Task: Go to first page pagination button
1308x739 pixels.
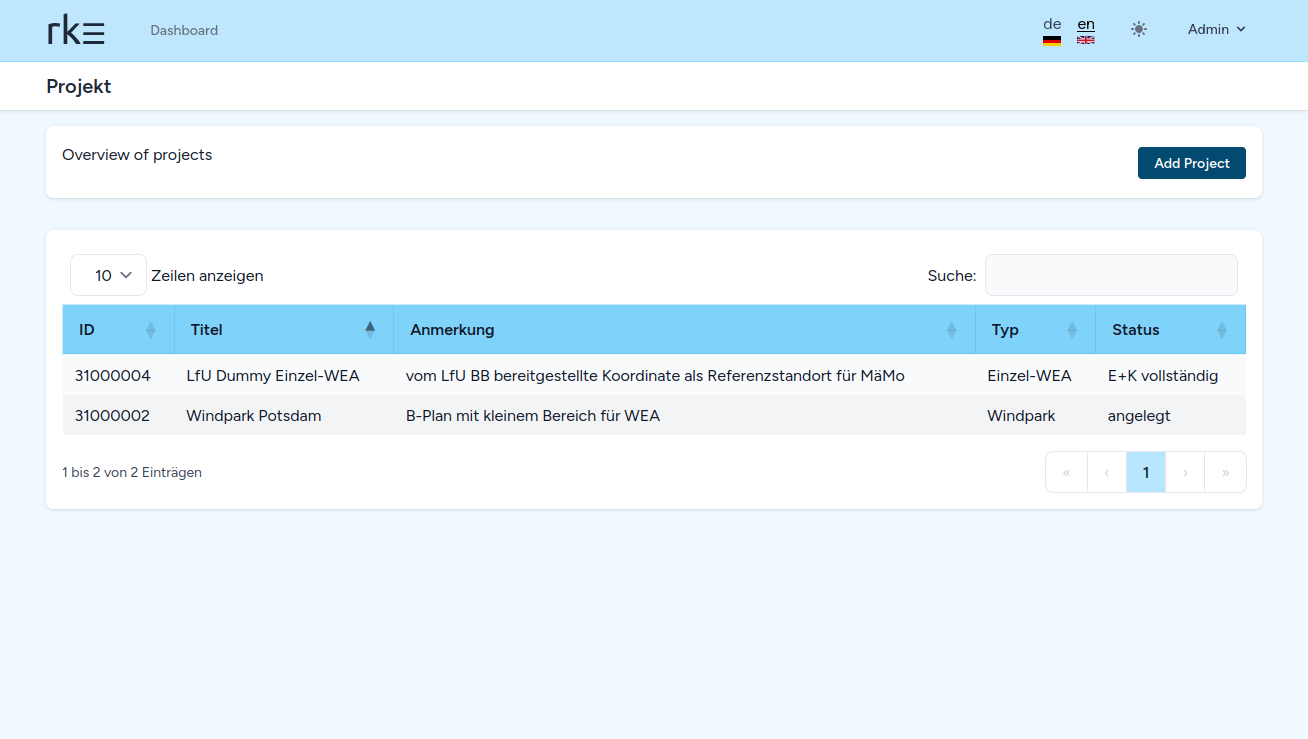Action: click(x=1066, y=472)
